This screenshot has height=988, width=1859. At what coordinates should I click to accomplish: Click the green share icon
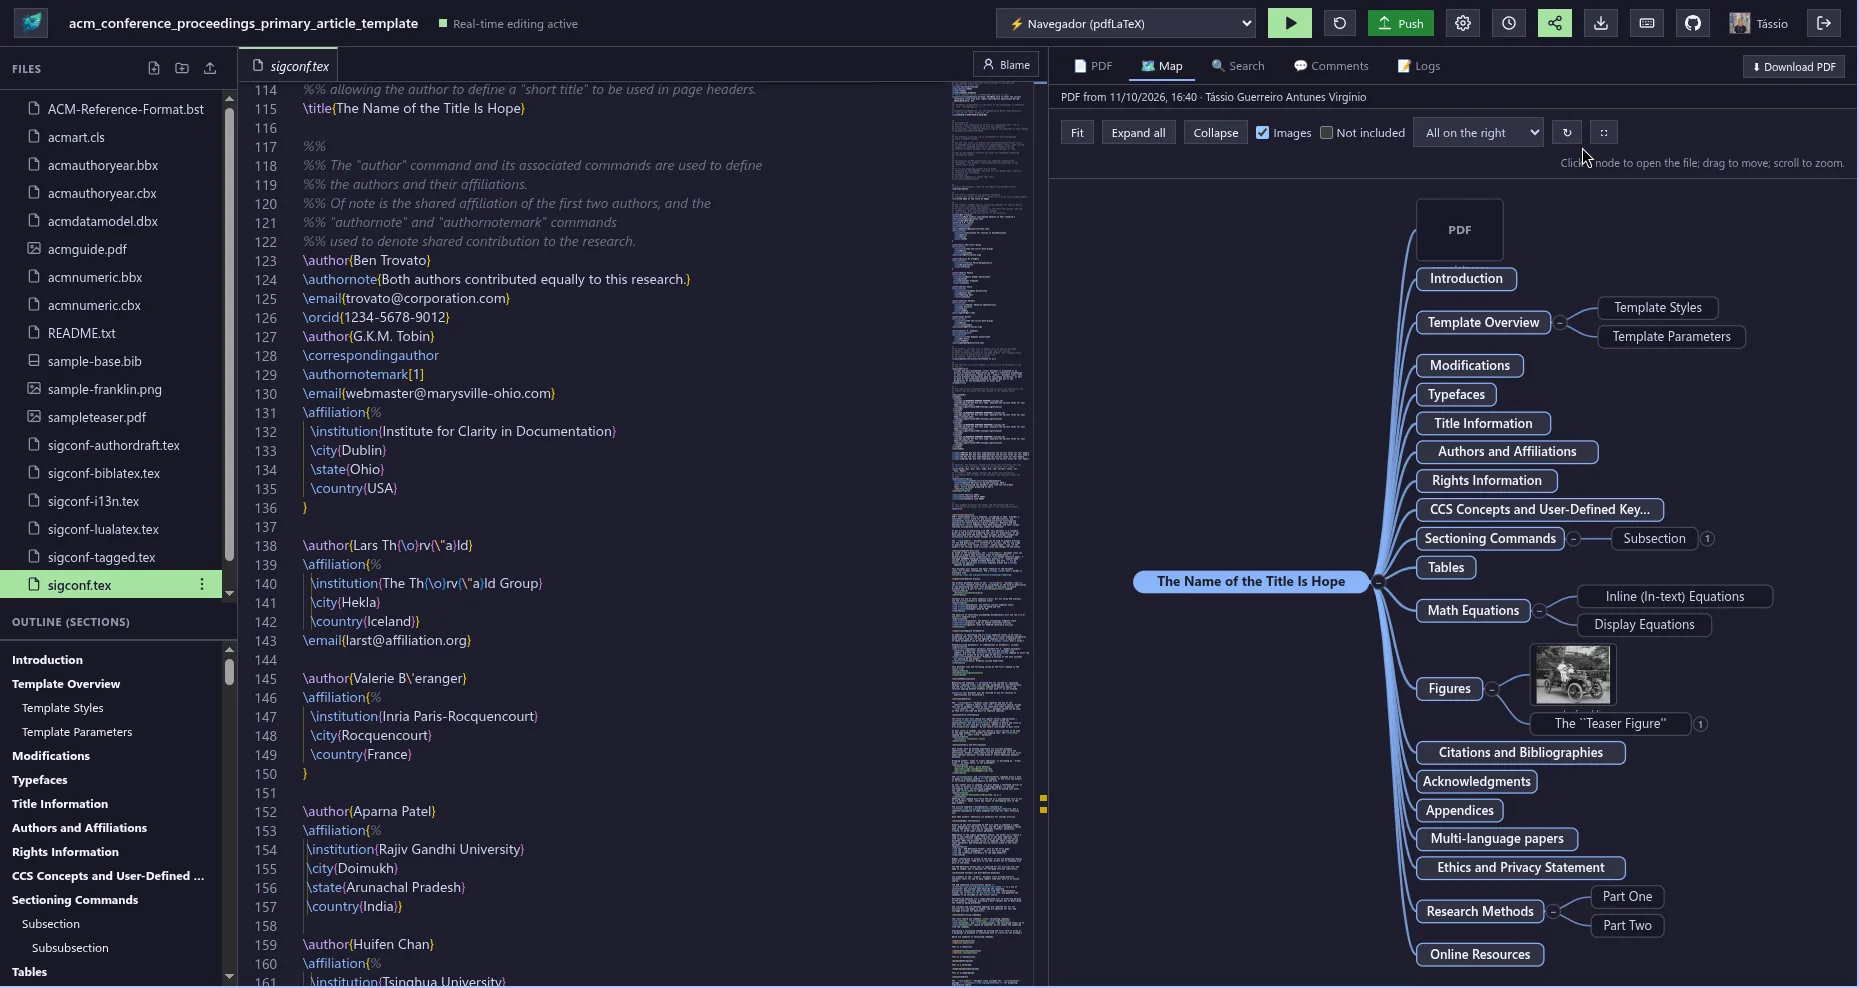pyautogui.click(x=1555, y=23)
